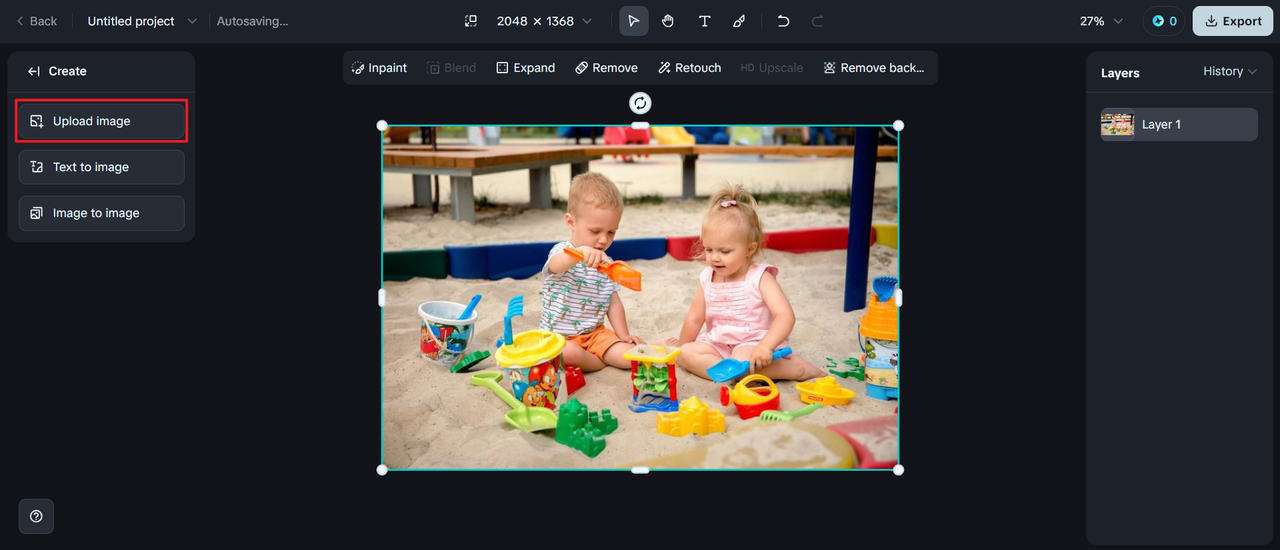Redo the last undone action
The height and width of the screenshot is (550, 1280).
tap(817, 21)
